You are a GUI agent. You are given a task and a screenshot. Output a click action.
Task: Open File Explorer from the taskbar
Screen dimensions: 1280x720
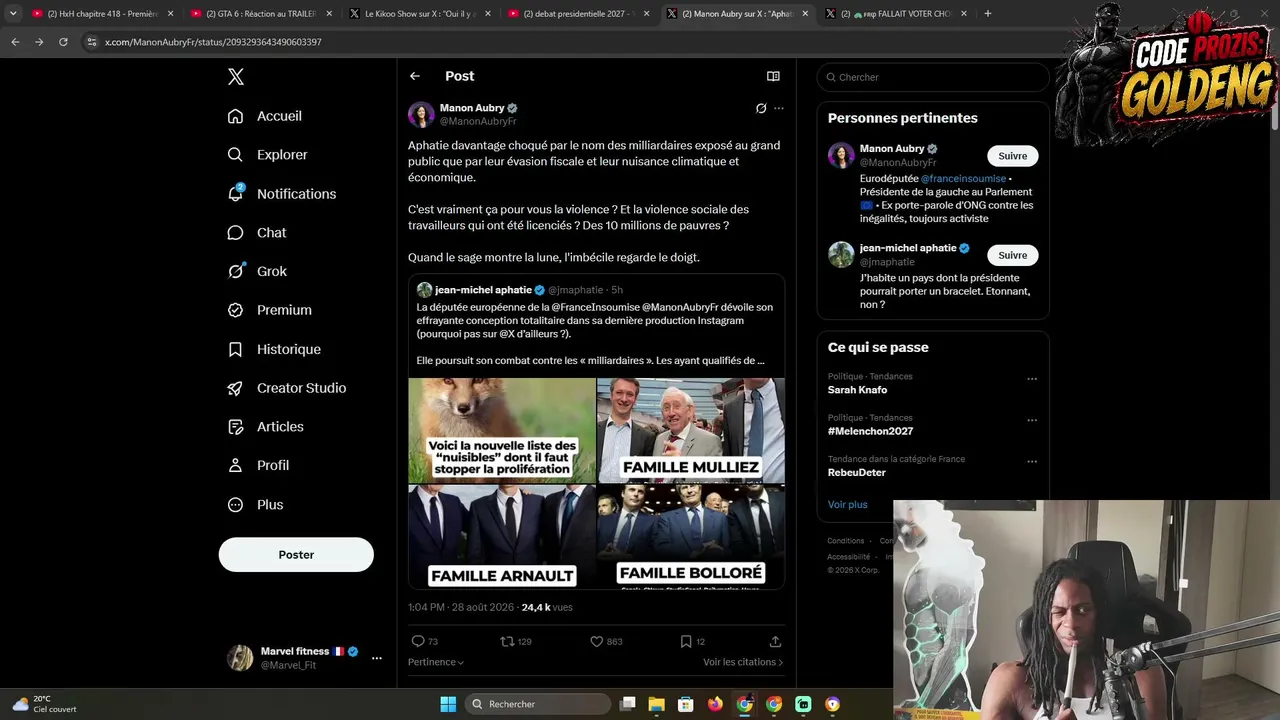pyautogui.click(x=657, y=704)
